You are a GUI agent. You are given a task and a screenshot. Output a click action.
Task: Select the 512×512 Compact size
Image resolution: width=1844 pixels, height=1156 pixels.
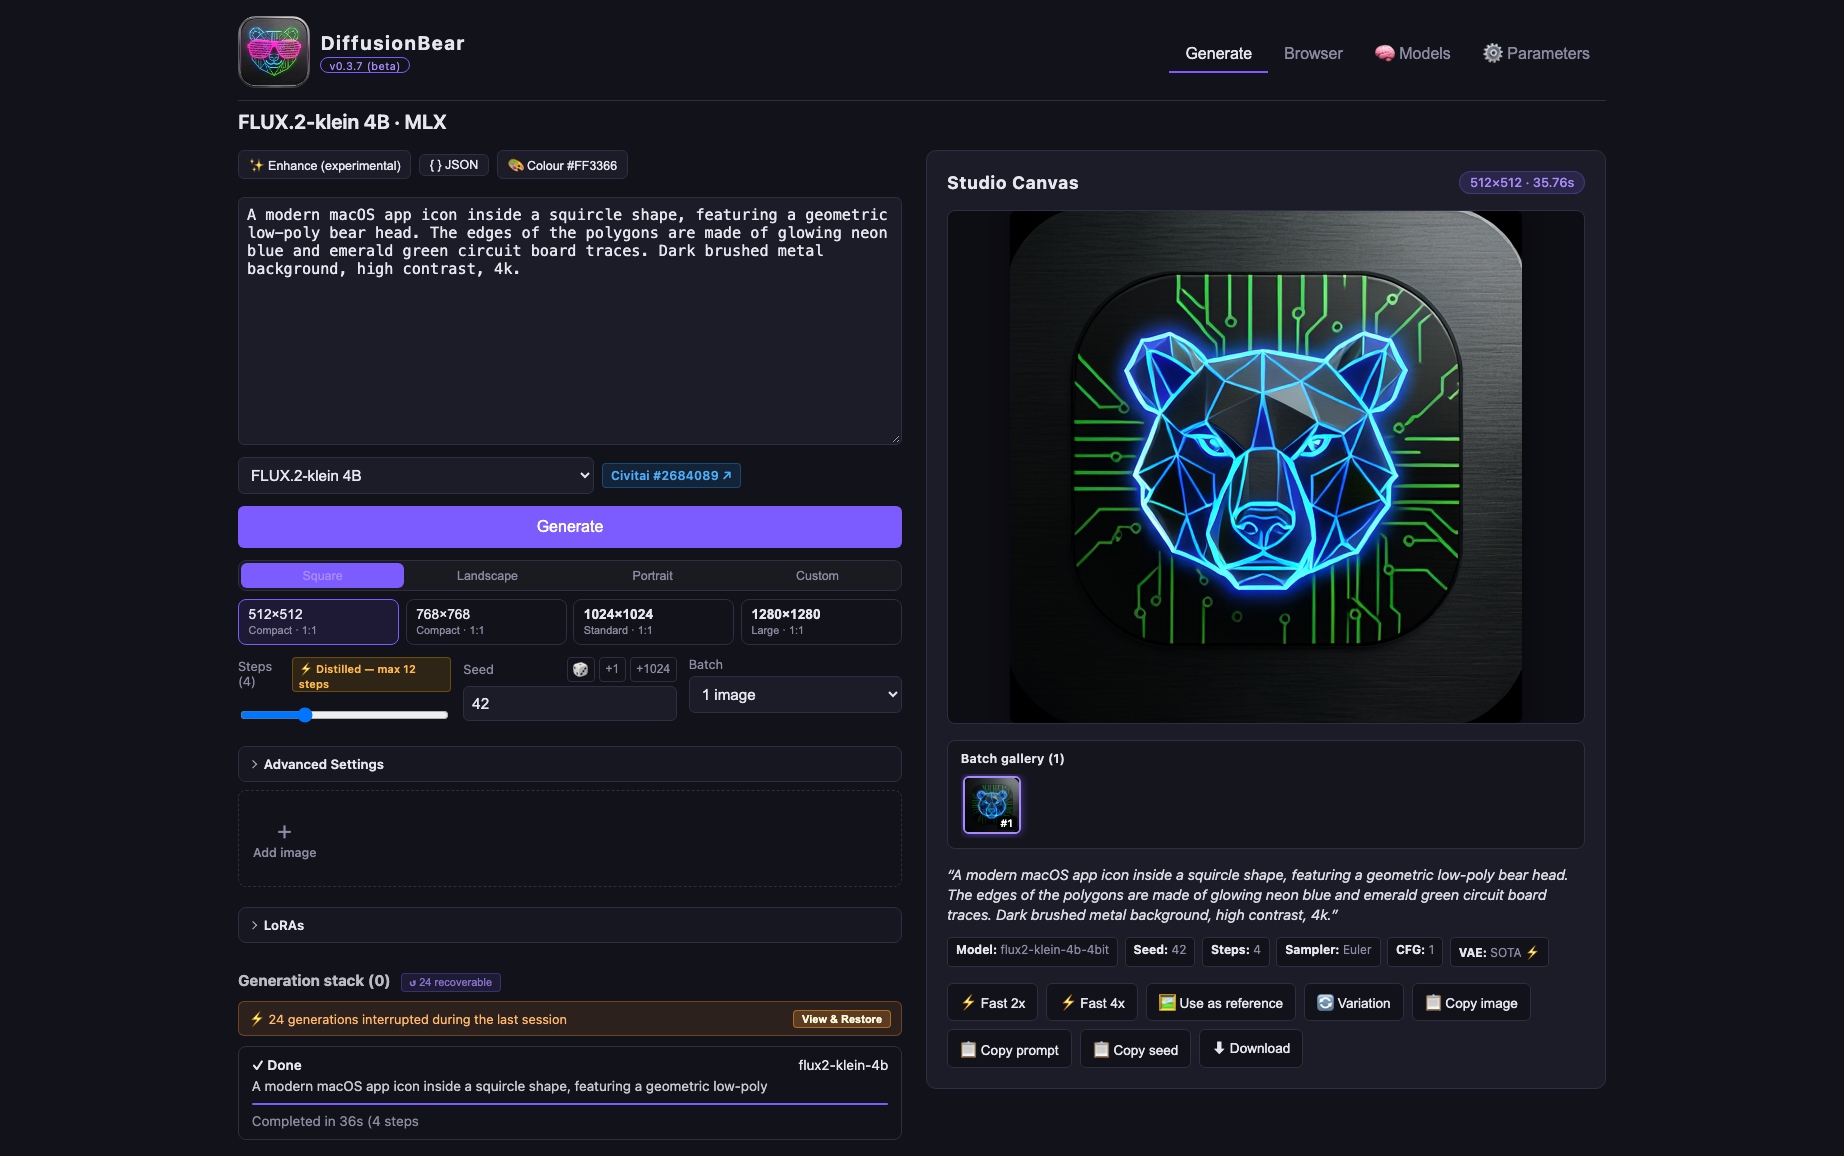tap(318, 622)
